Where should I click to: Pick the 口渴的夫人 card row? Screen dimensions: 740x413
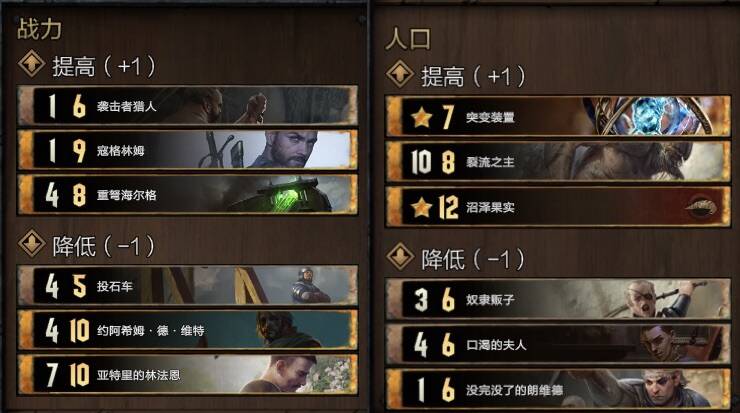coord(558,345)
